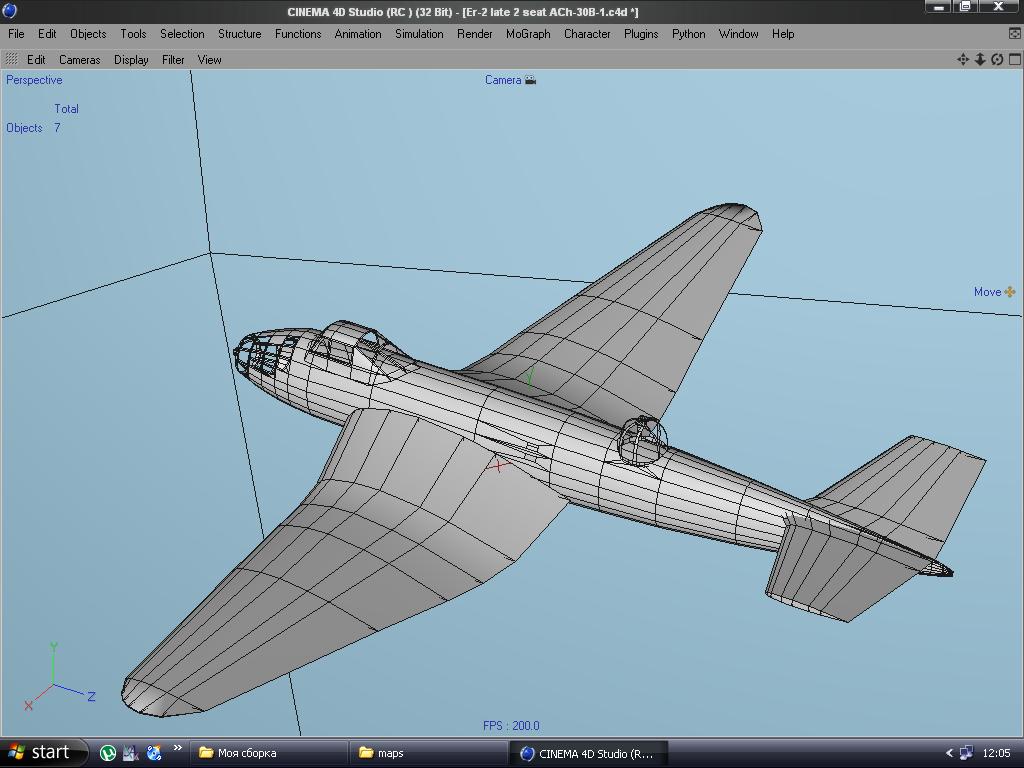Viewport: 1024px width, 768px height.
Task: Open the Simulation menu
Action: [x=419, y=33]
